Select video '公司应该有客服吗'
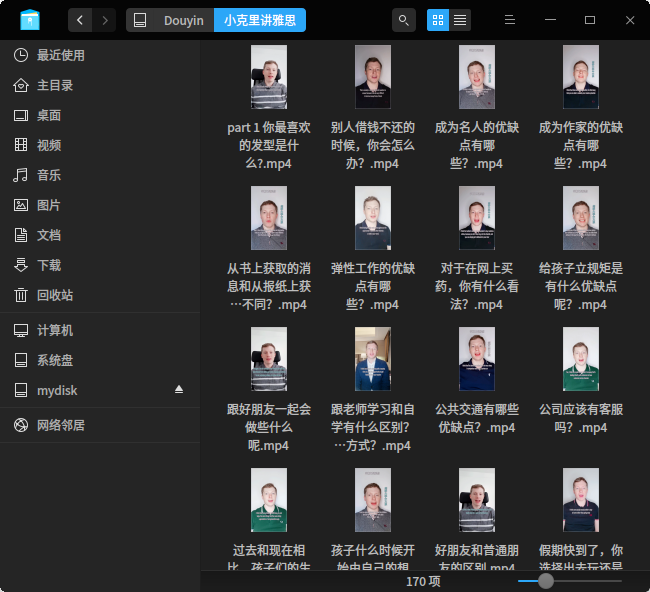This screenshot has height=592, width=650. click(x=581, y=381)
